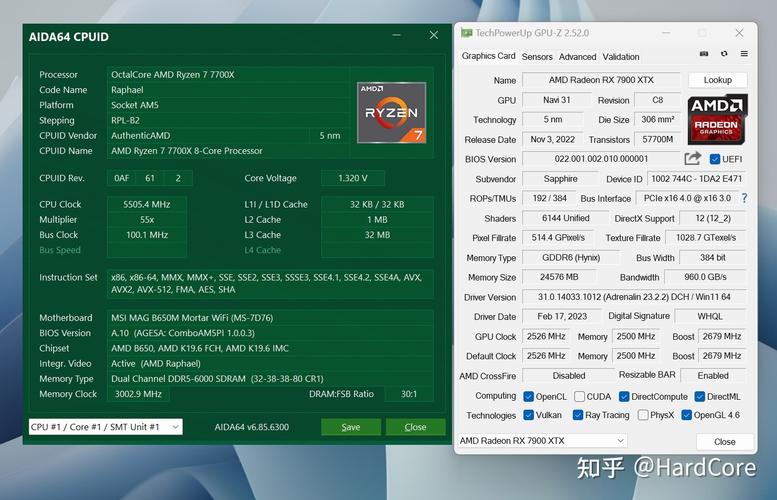Click the Memory Clock value 3002.9 MHz

pos(138,394)
